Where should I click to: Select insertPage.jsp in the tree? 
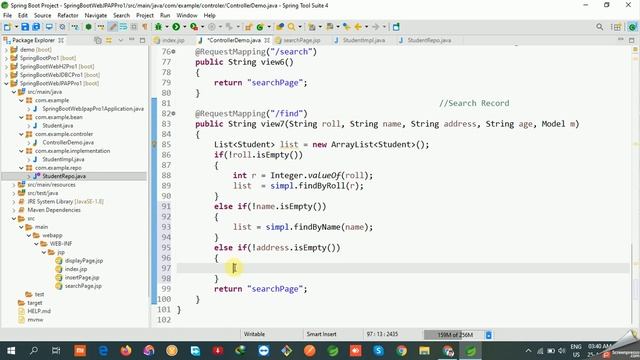(x=82, y=278)
